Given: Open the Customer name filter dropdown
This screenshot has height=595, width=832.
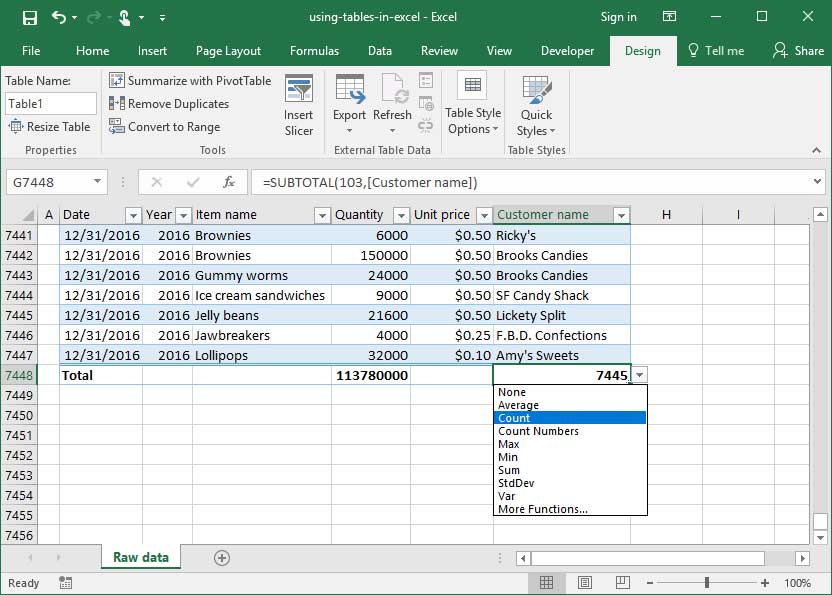Looking at the screenshot, I should pyautogui.click(x=621, y=215).
